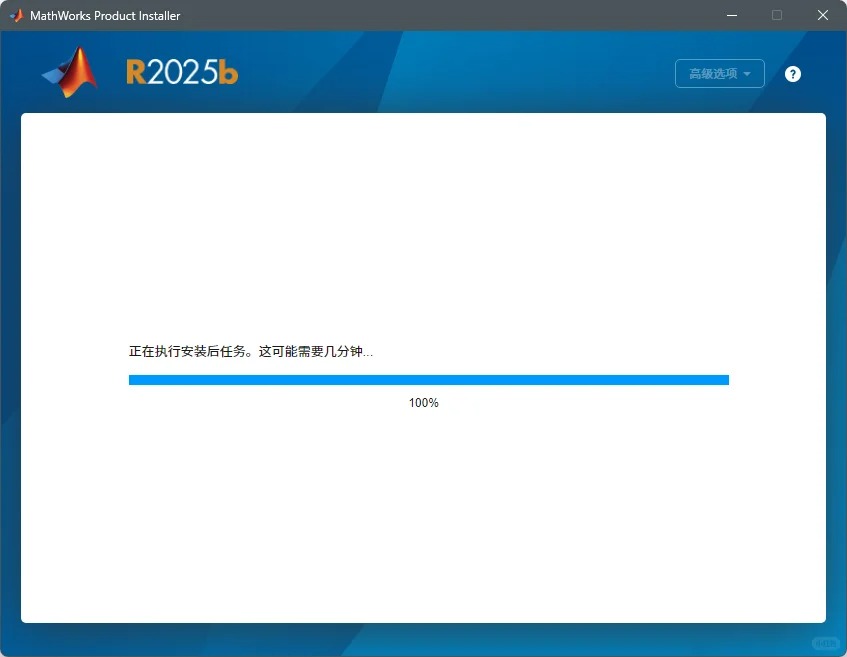Close the MathWorks Product Installer window
The height and width of the screenshot is (657, 847).
[822, 15]
